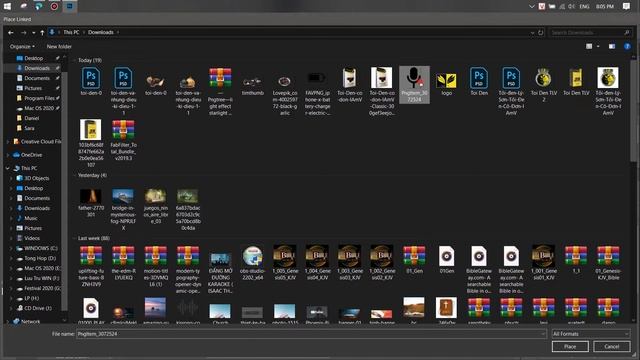Select the DANG MO DUONG KARAOKE video
The width and height of the screenshot is (640, 360).
point(220,273)
